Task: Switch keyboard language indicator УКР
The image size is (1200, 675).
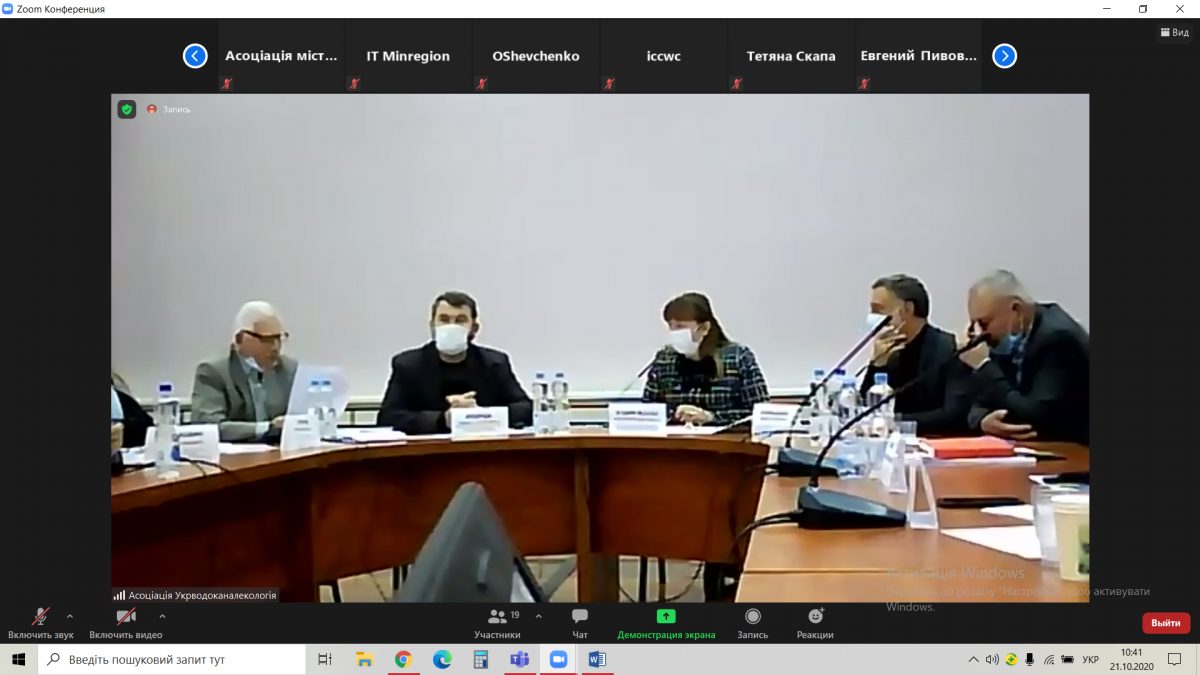Action: [x=1091, y=660]
